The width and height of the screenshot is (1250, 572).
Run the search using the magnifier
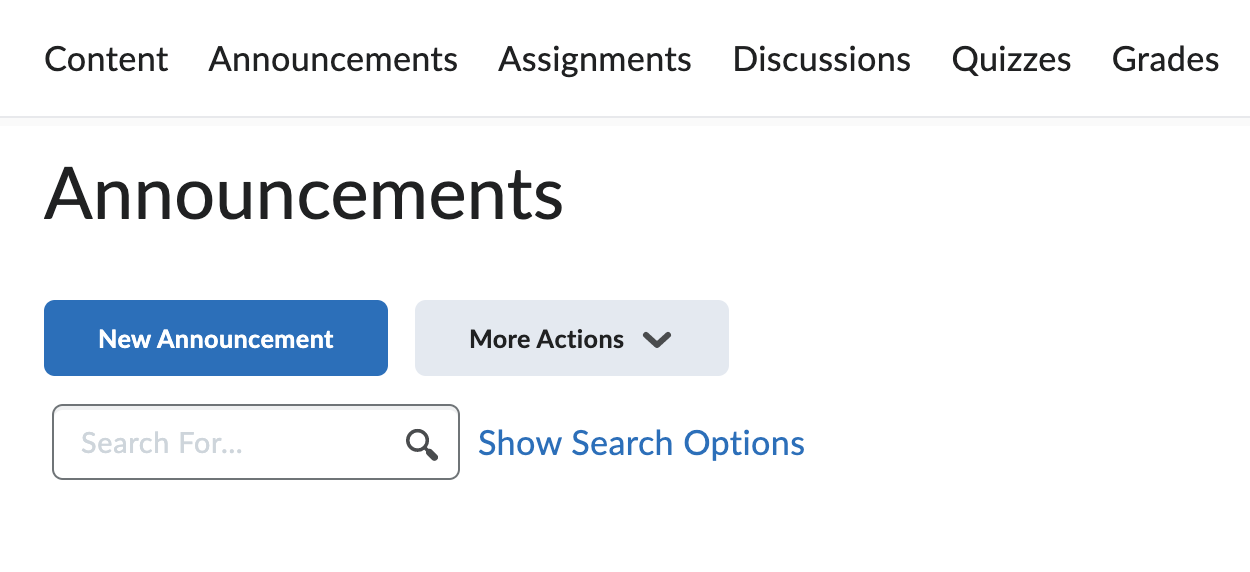(422, 444)
